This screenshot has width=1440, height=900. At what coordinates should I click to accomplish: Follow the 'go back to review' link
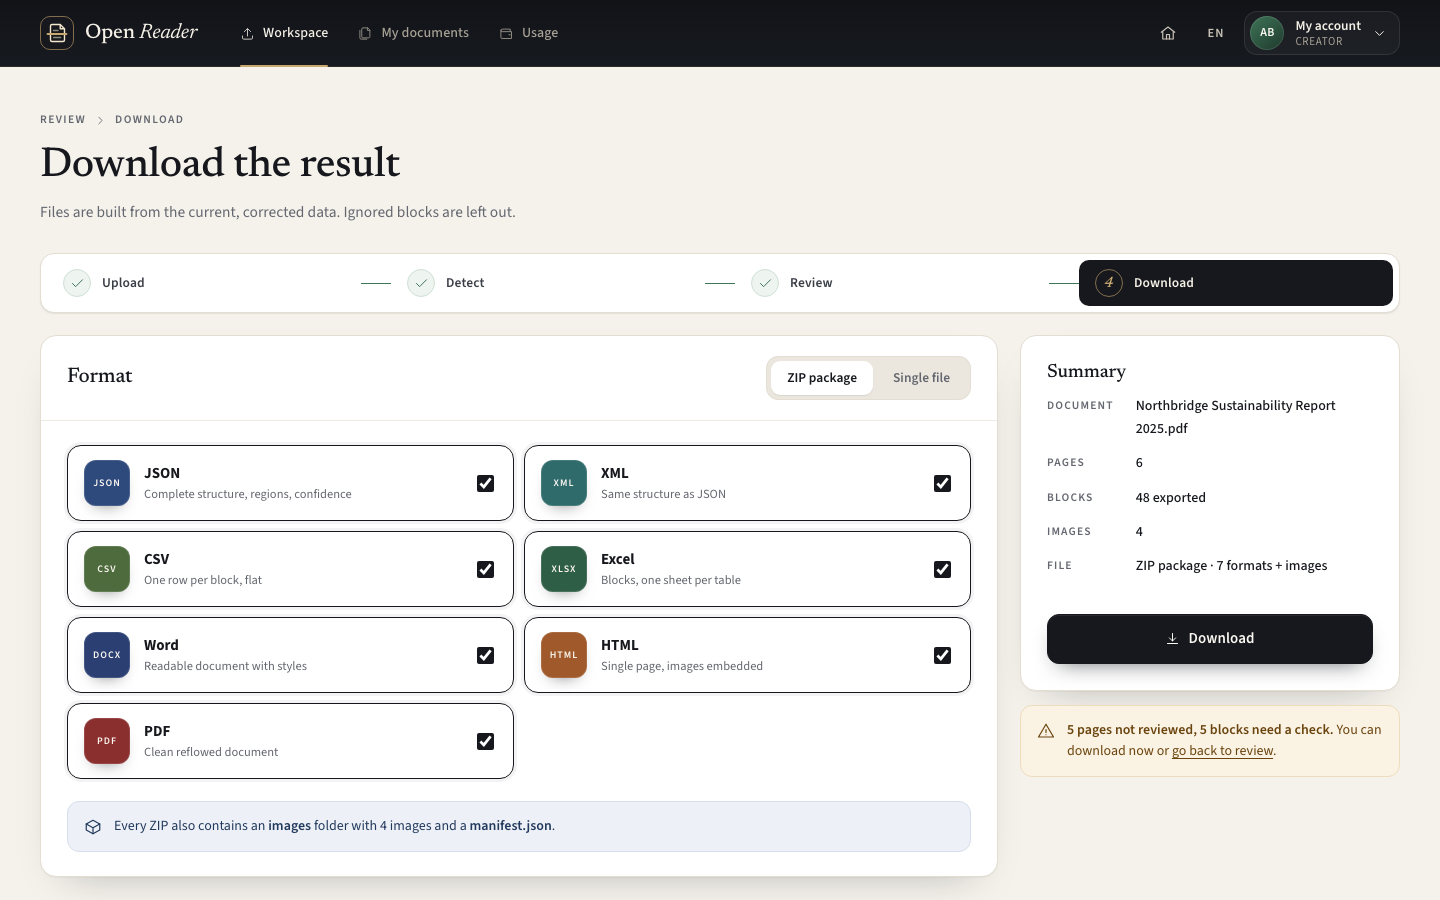[1223, 751]
